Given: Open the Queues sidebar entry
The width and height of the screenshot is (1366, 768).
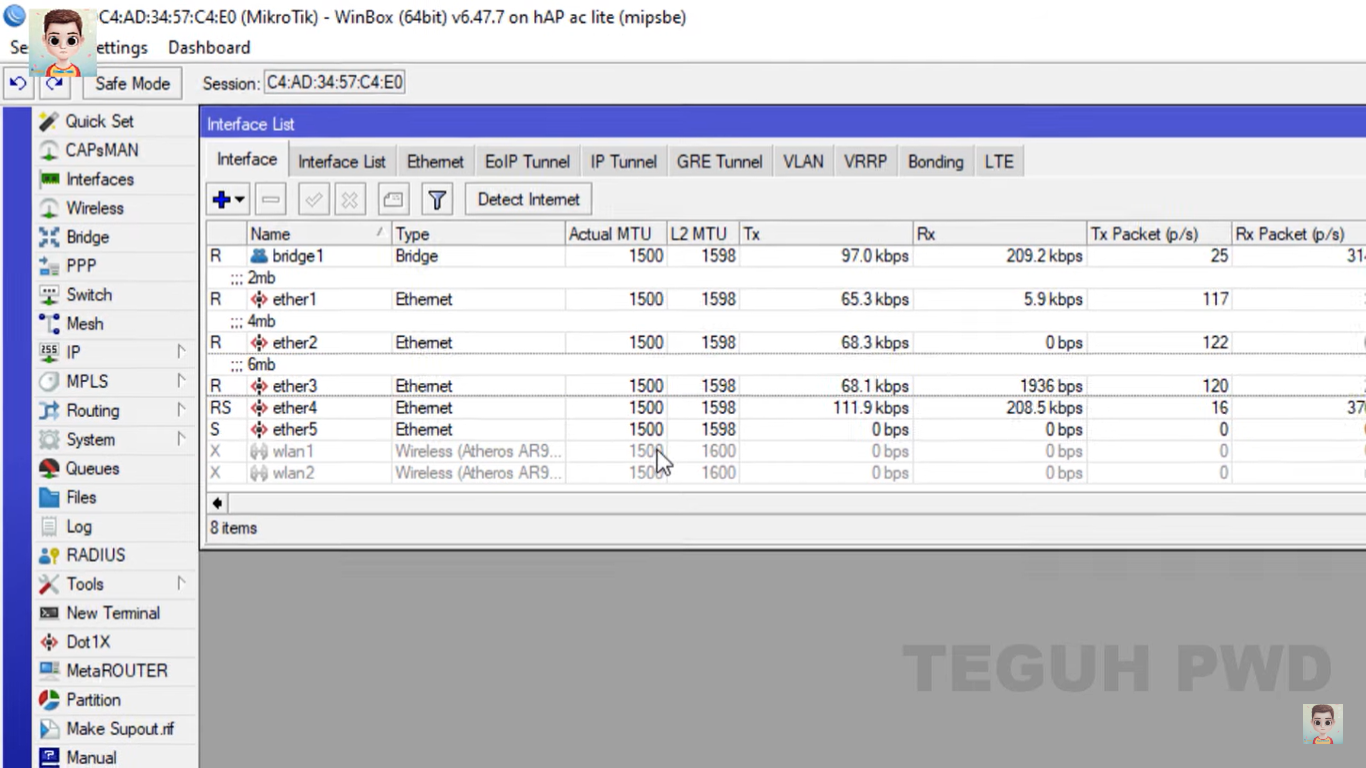Looking at the screenshot, I should 92,468.
